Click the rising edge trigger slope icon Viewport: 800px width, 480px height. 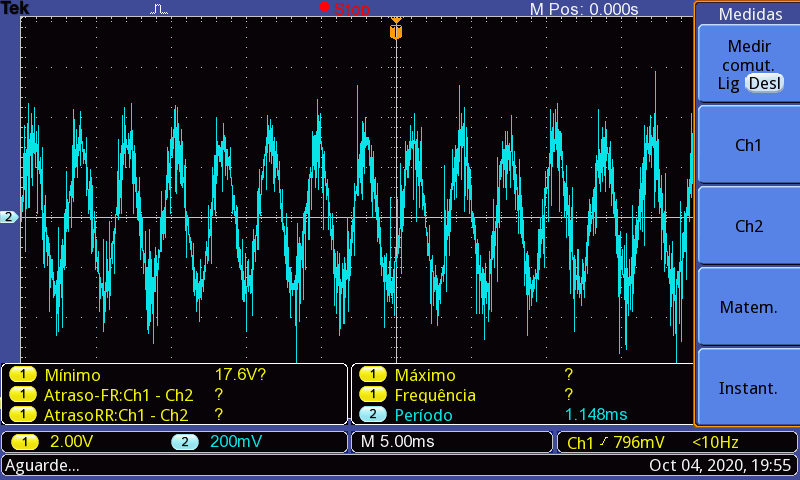(x=604, y=442)
